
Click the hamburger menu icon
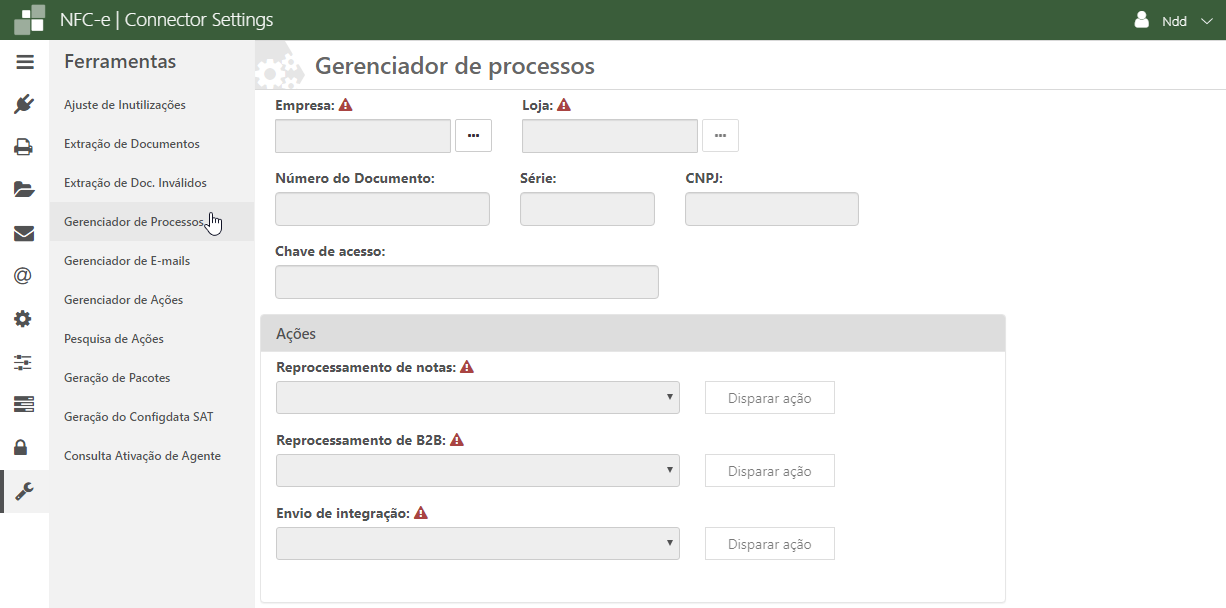[x=24, y=62]
